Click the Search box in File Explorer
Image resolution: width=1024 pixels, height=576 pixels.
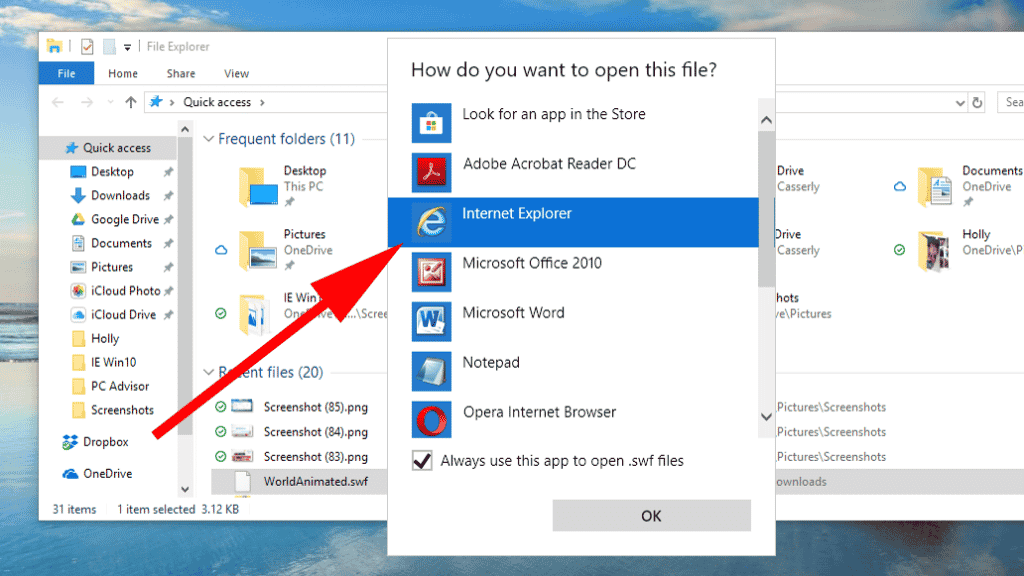pyautogui.click(x=1010, y=102)
